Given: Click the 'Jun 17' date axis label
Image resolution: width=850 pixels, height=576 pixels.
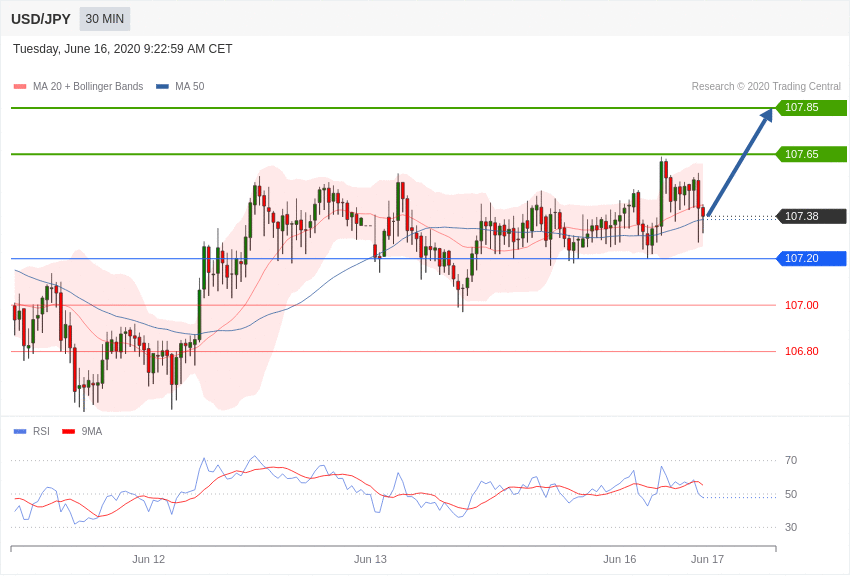Looking at the screenshot, I should (x=707, y=559).
